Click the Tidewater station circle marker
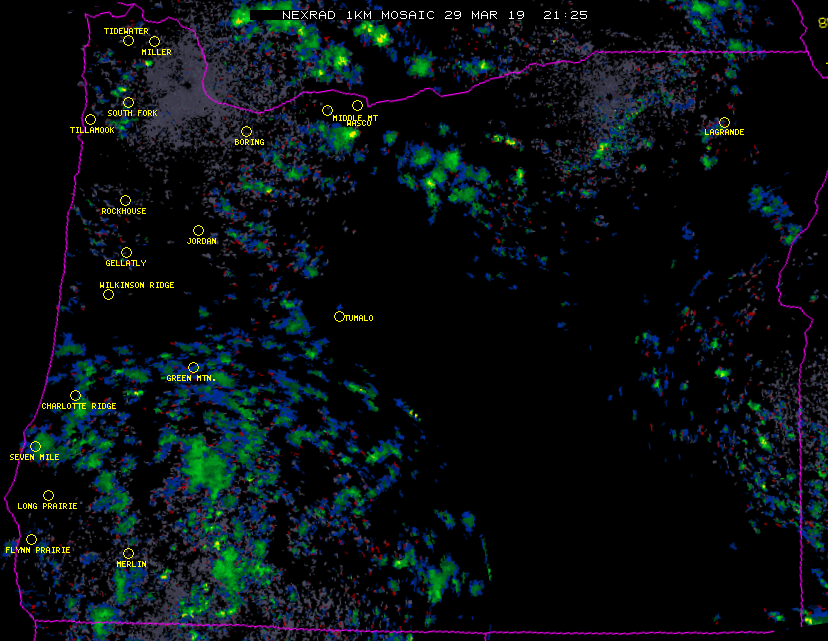 coord(128,41)
